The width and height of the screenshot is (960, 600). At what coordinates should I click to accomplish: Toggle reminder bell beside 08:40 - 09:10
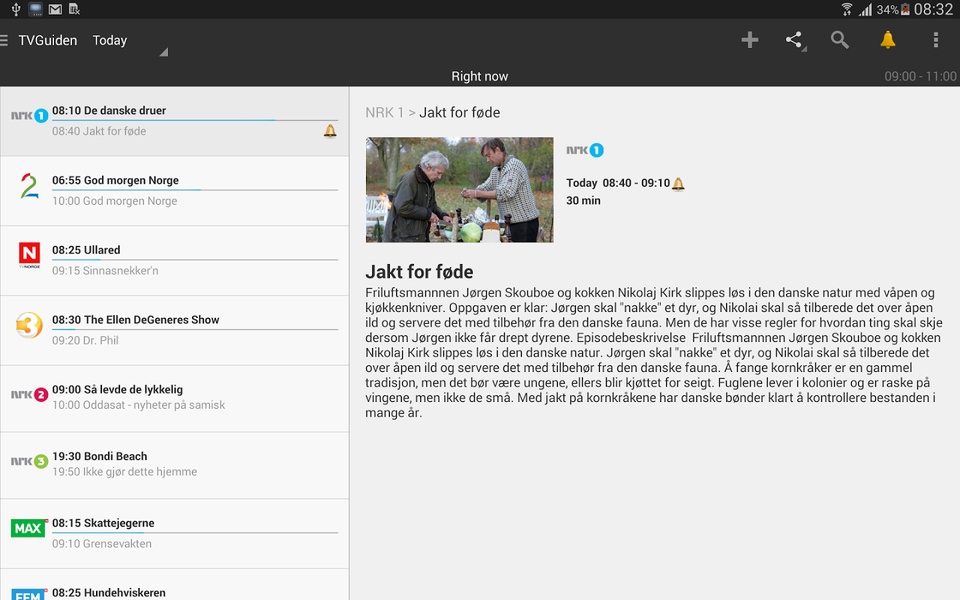coord(678,183)
